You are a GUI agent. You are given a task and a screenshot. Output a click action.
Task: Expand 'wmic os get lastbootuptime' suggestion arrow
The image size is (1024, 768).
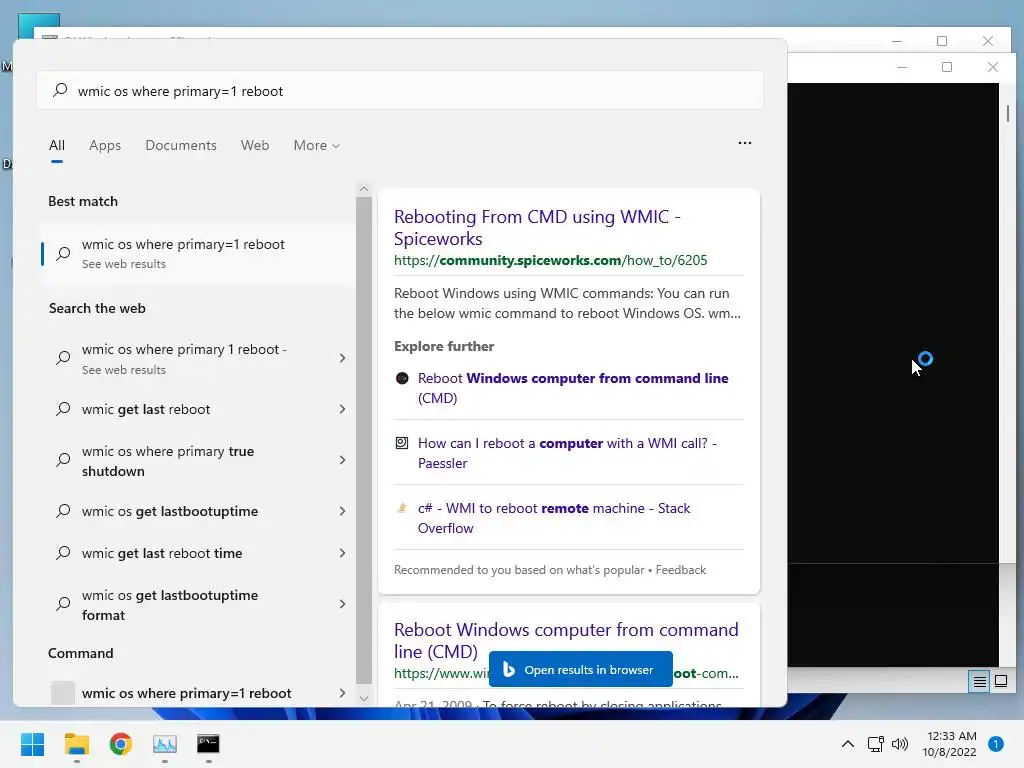point(342,511)
